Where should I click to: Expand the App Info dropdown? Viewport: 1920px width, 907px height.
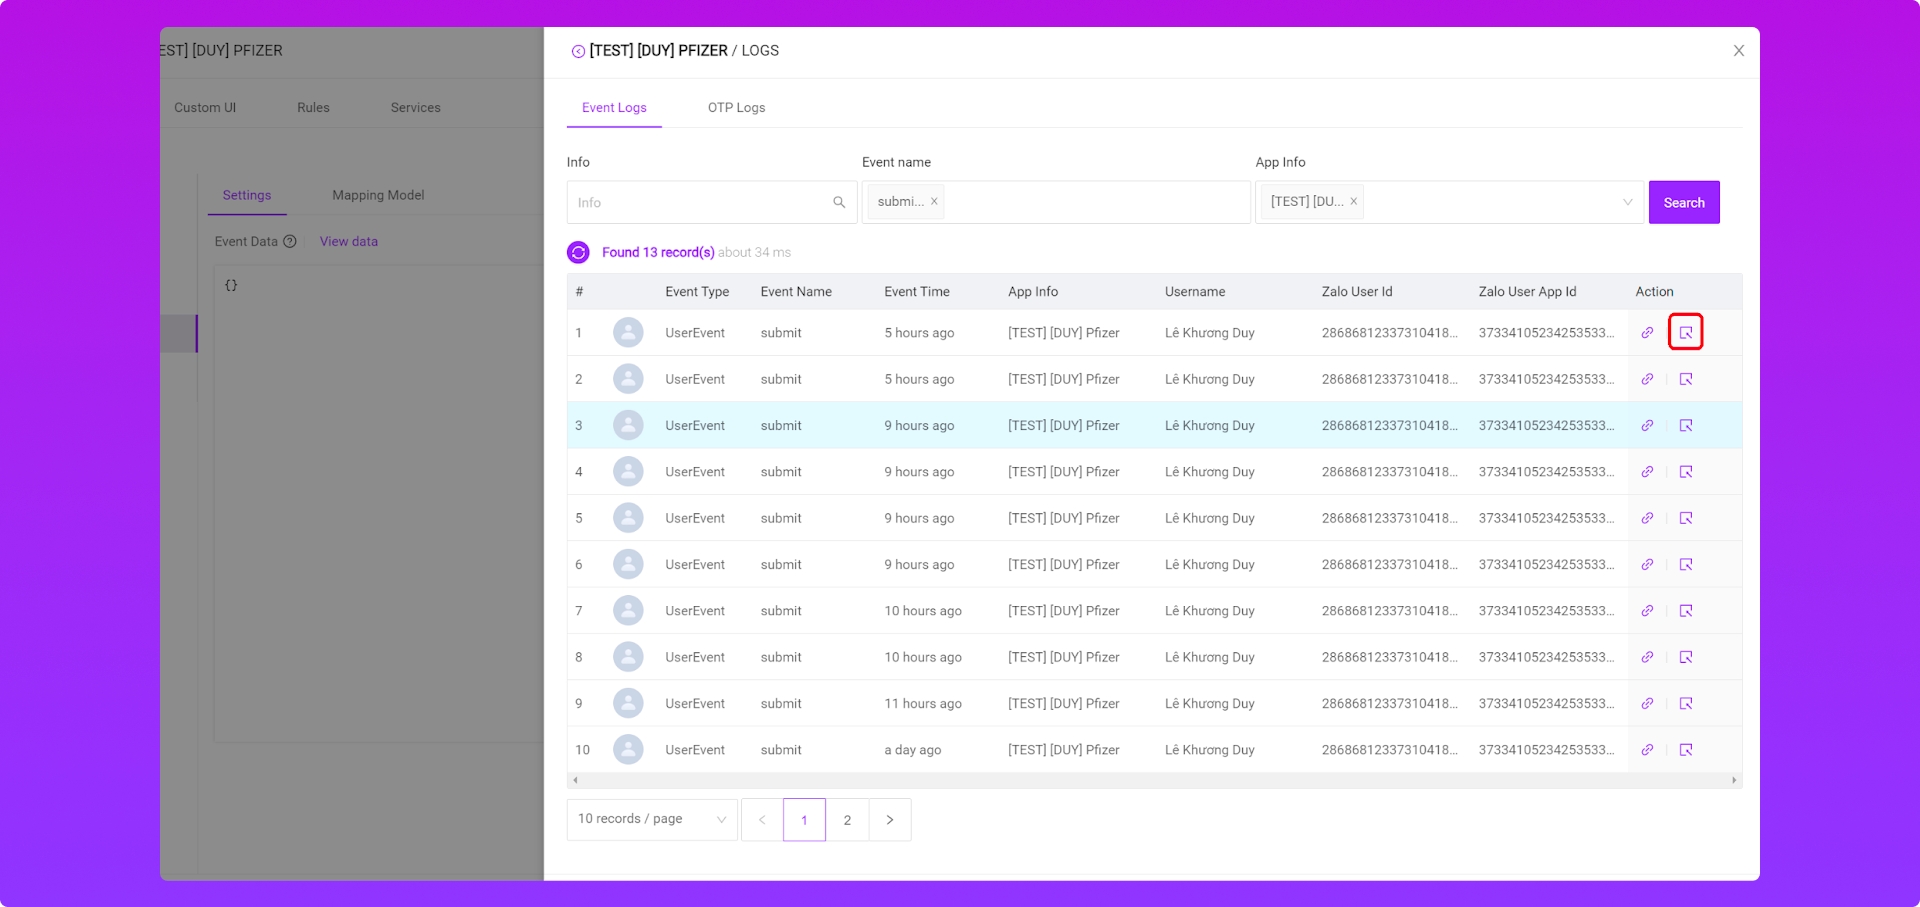coord(1627,203)
